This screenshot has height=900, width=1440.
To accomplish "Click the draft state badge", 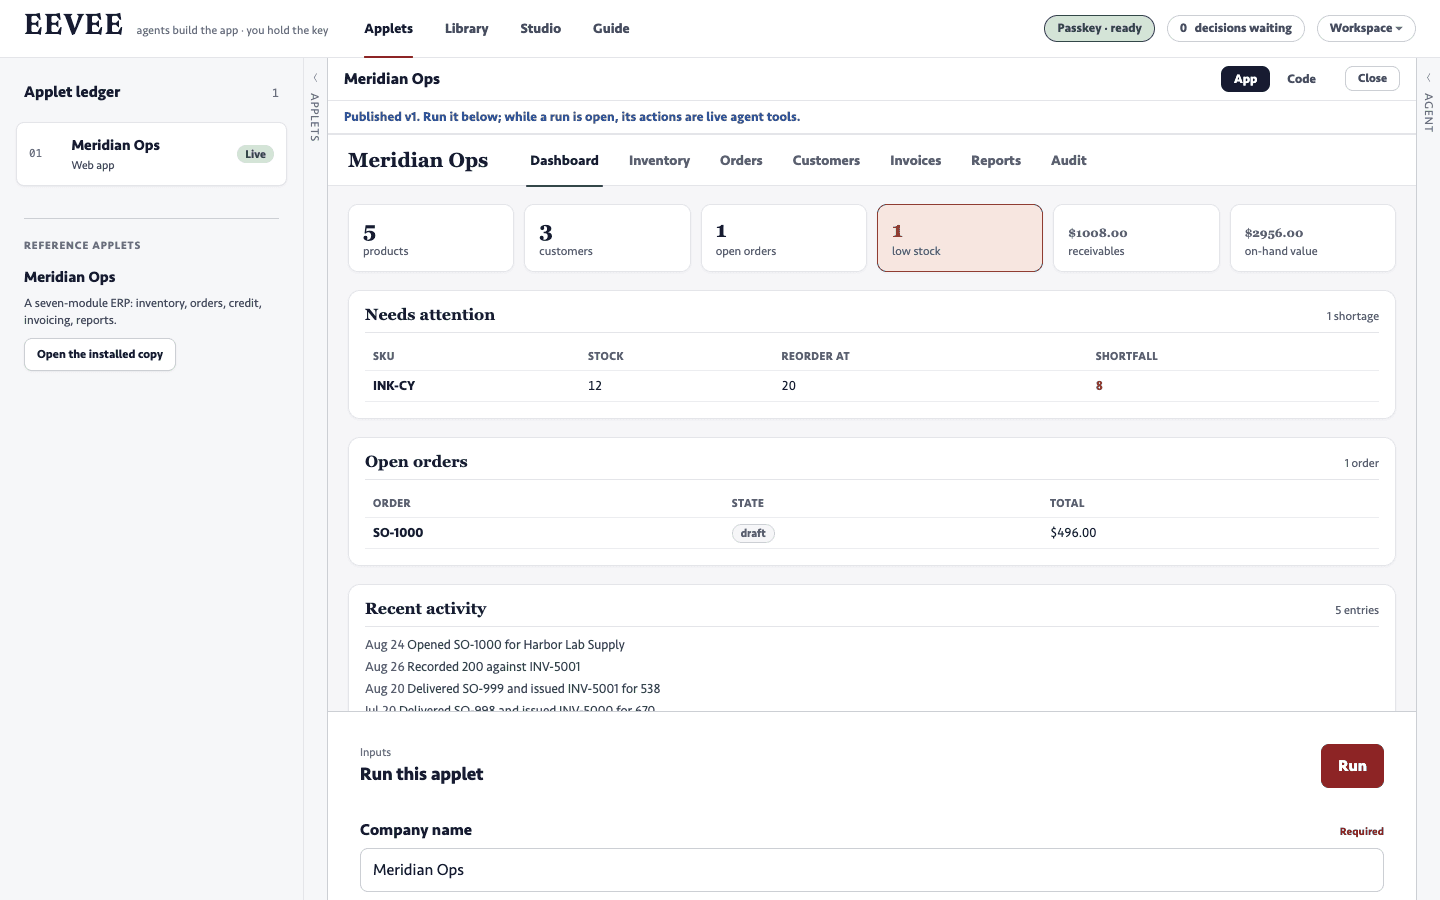I will (x=753, y=533).
